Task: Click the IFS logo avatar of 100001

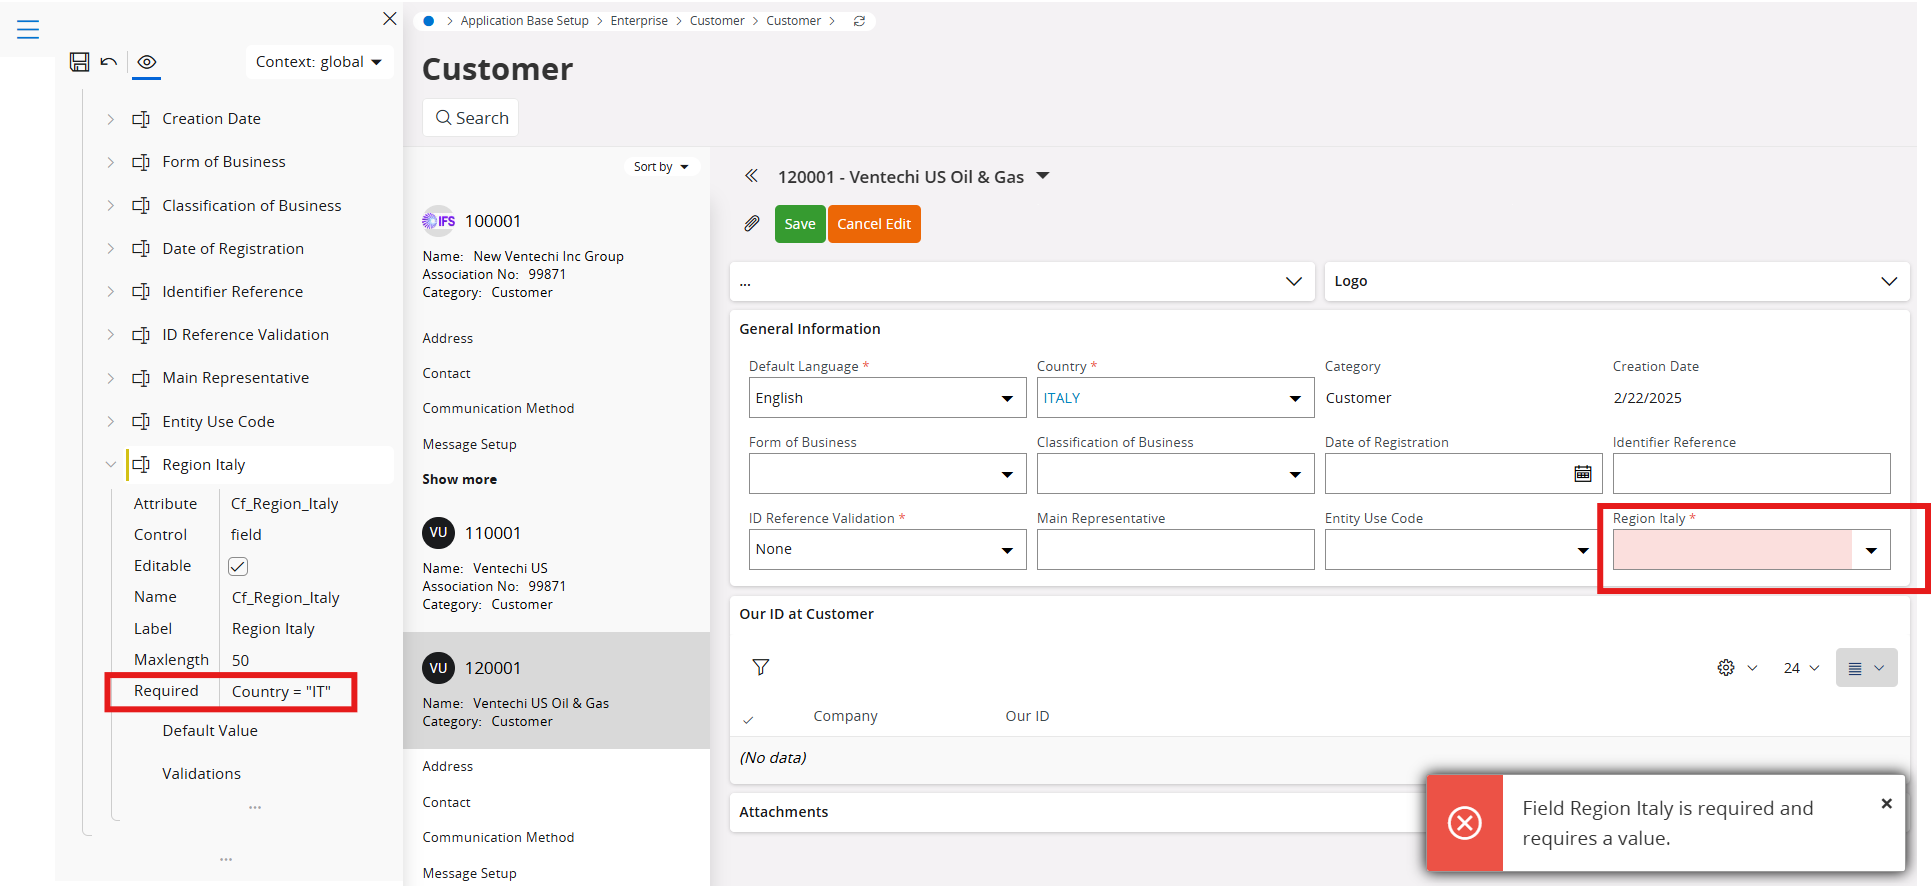Action: pos(439,221)
